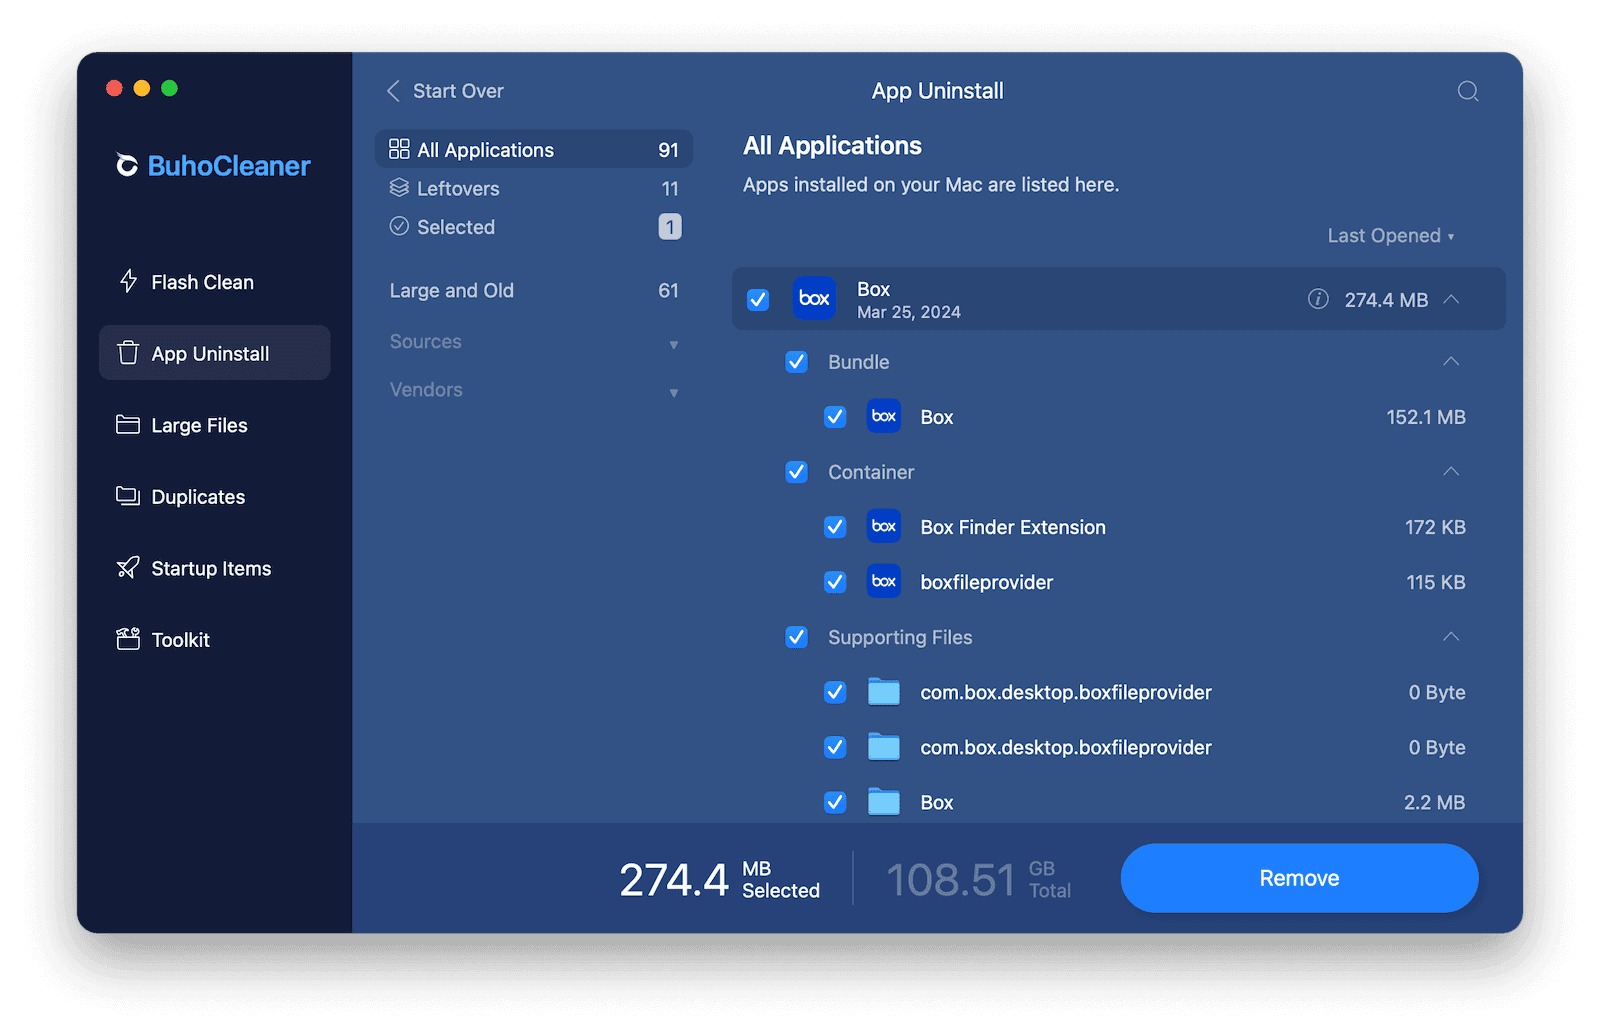
Task: Click the 108.51 GB Total value
Action: [x=978, y=880]
